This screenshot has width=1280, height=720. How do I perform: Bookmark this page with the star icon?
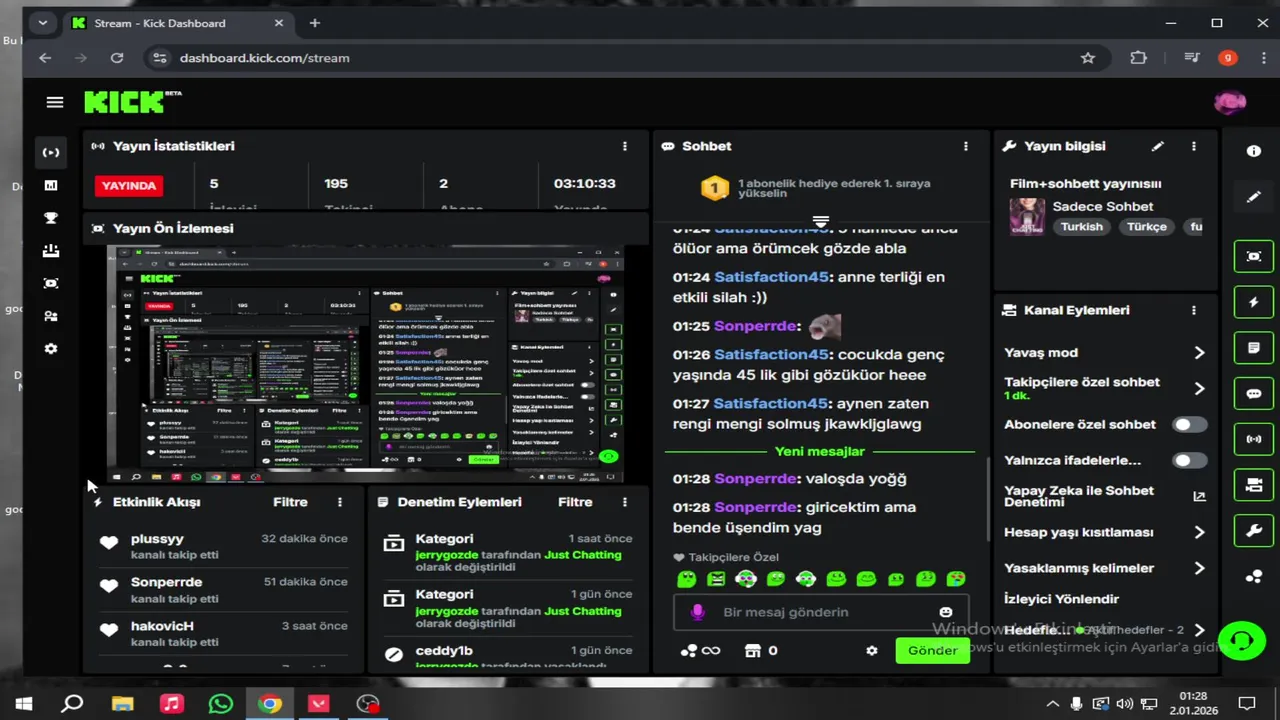point(1088,58)
